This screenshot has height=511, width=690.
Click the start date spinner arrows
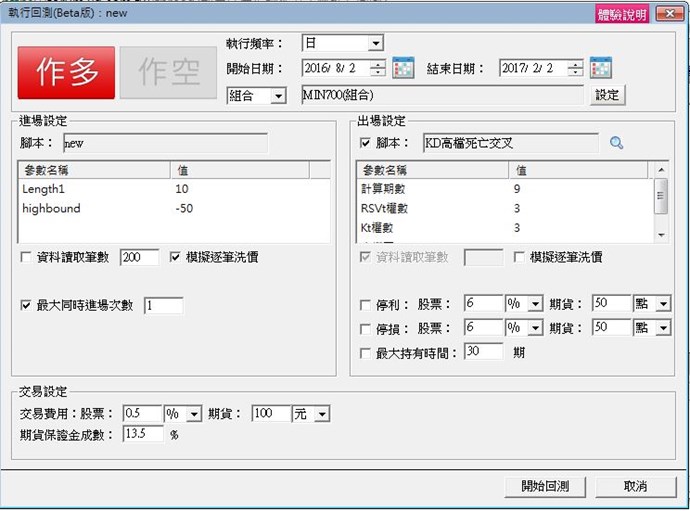click(377, 69)
